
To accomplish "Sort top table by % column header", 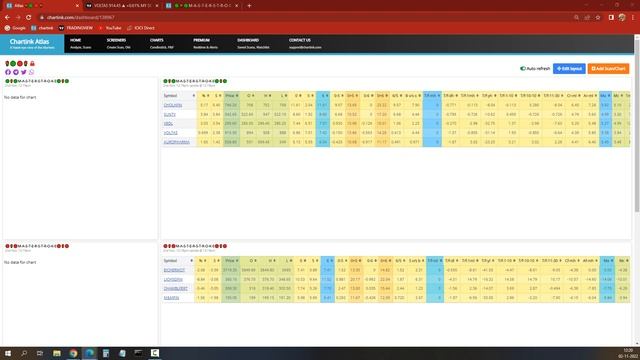I will coord(204,96).
